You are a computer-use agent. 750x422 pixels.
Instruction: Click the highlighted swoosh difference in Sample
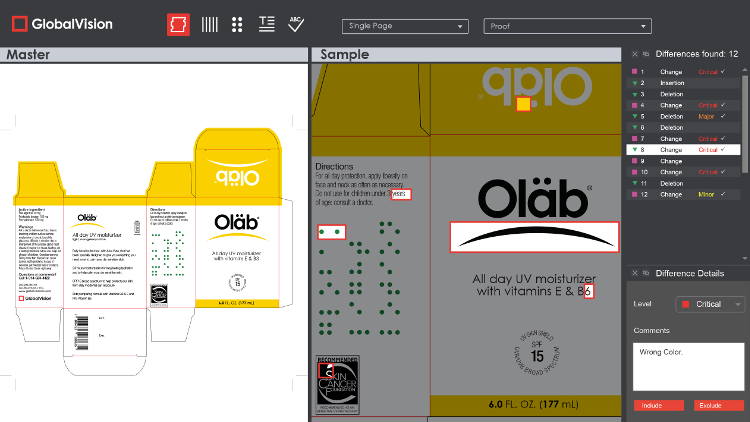tap(534, 237)
